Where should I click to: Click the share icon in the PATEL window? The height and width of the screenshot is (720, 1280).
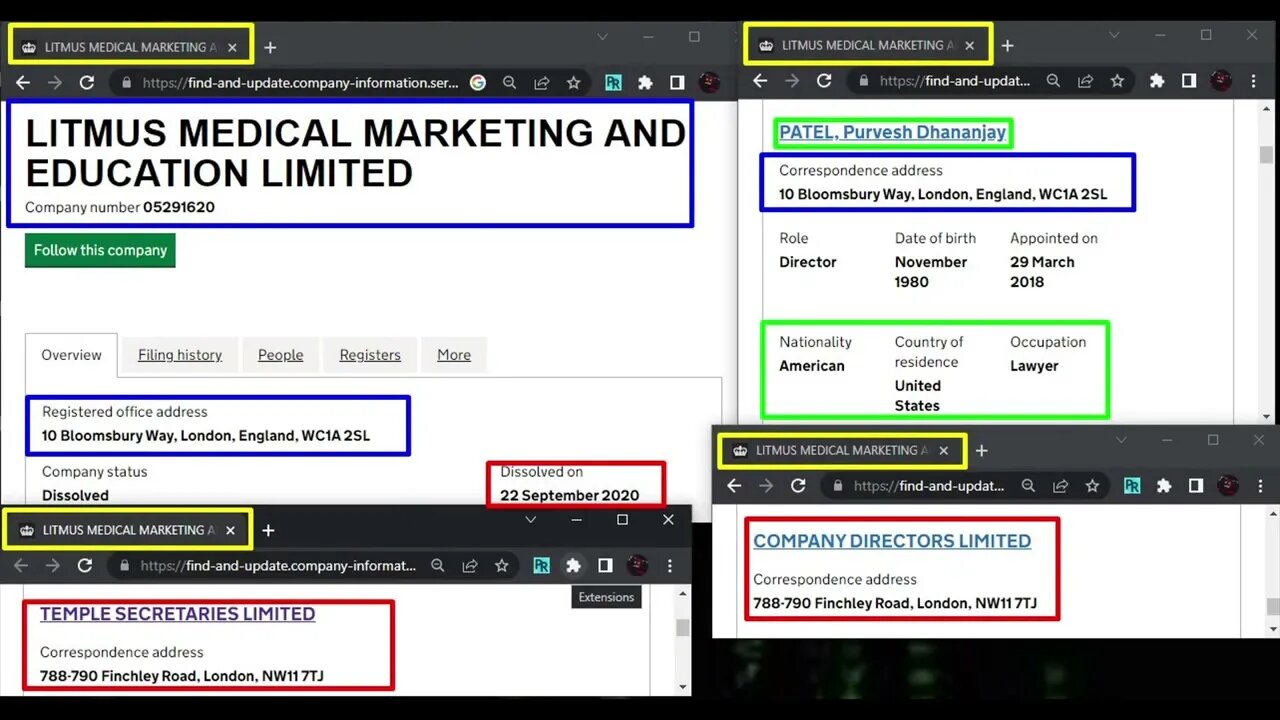[x=1085, y=81]
